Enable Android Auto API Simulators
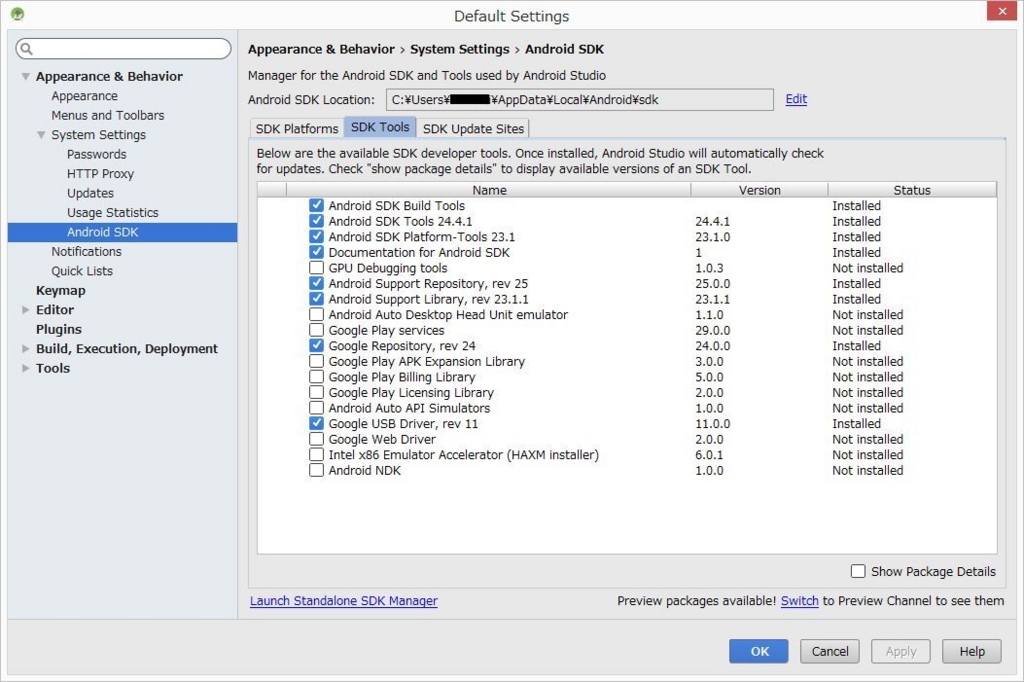 (316, 408)
